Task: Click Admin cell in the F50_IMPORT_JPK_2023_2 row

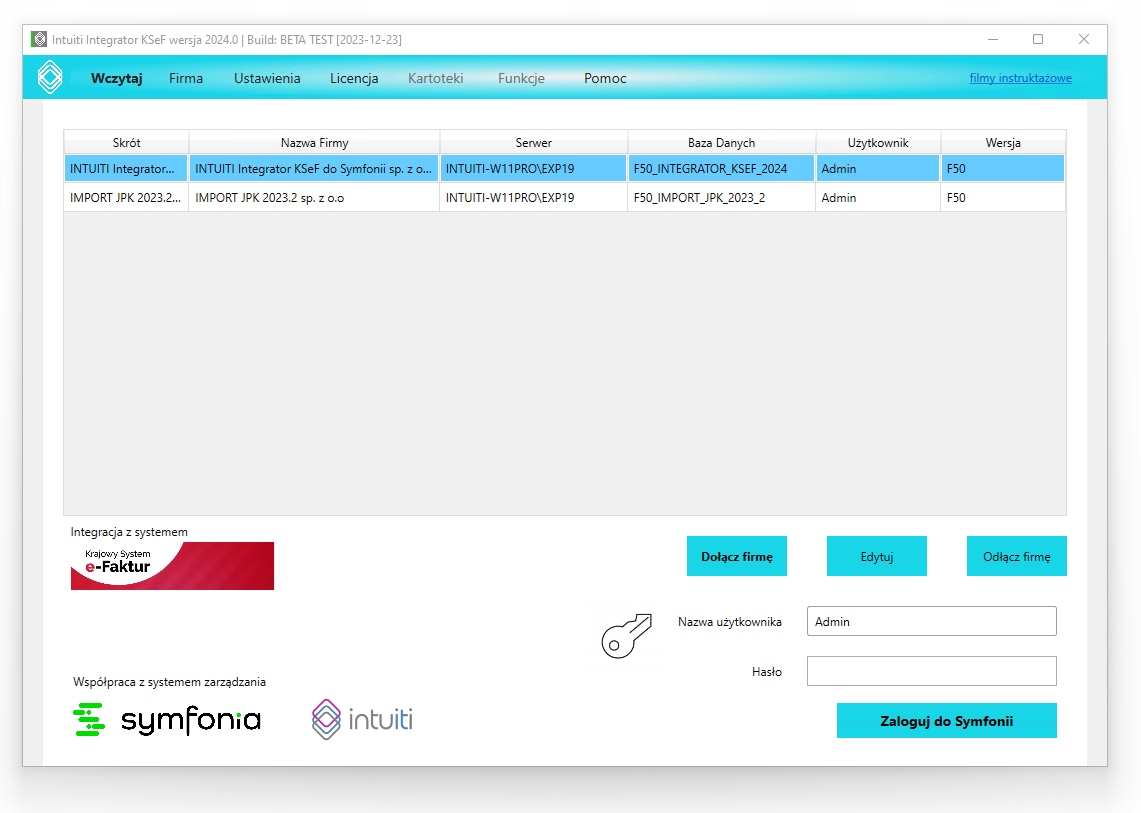Action: (878, 197)
